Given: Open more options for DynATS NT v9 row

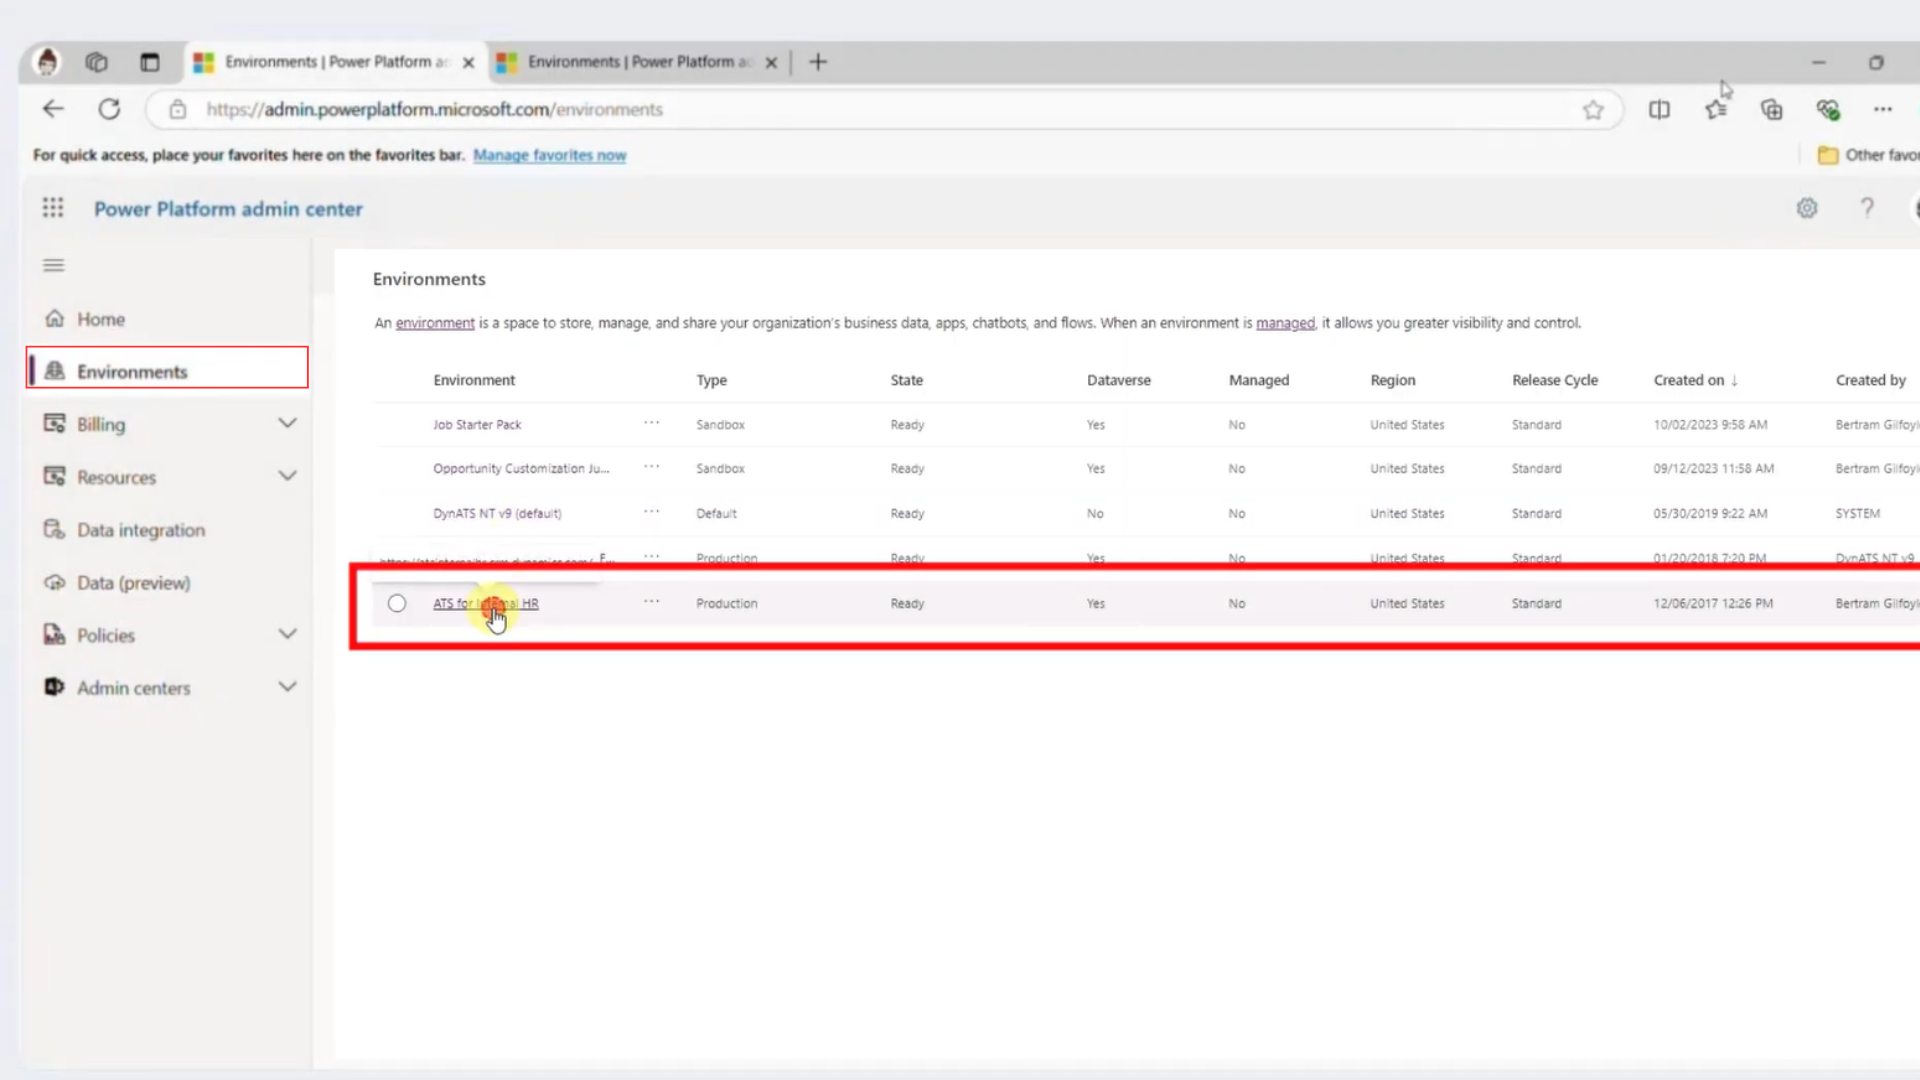Looking at the screenshot, I should tap(652, 511).
